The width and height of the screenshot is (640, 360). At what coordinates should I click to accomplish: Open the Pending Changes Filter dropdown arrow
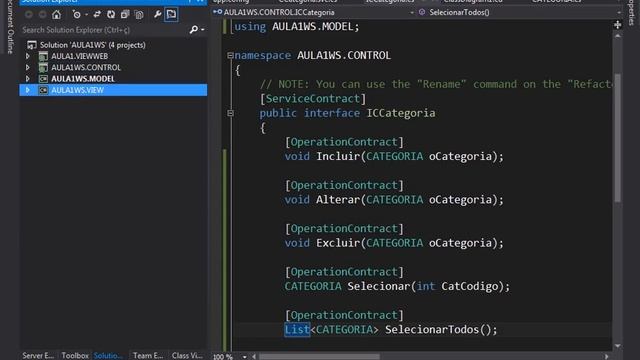coord(86,15)
